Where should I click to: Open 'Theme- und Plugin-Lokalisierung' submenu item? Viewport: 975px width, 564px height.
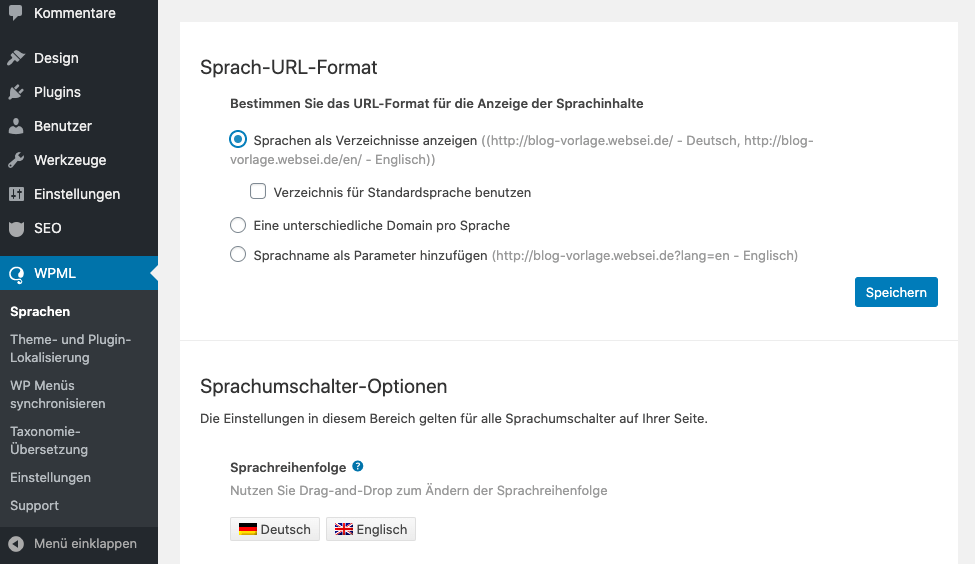[x=70, y=348]
